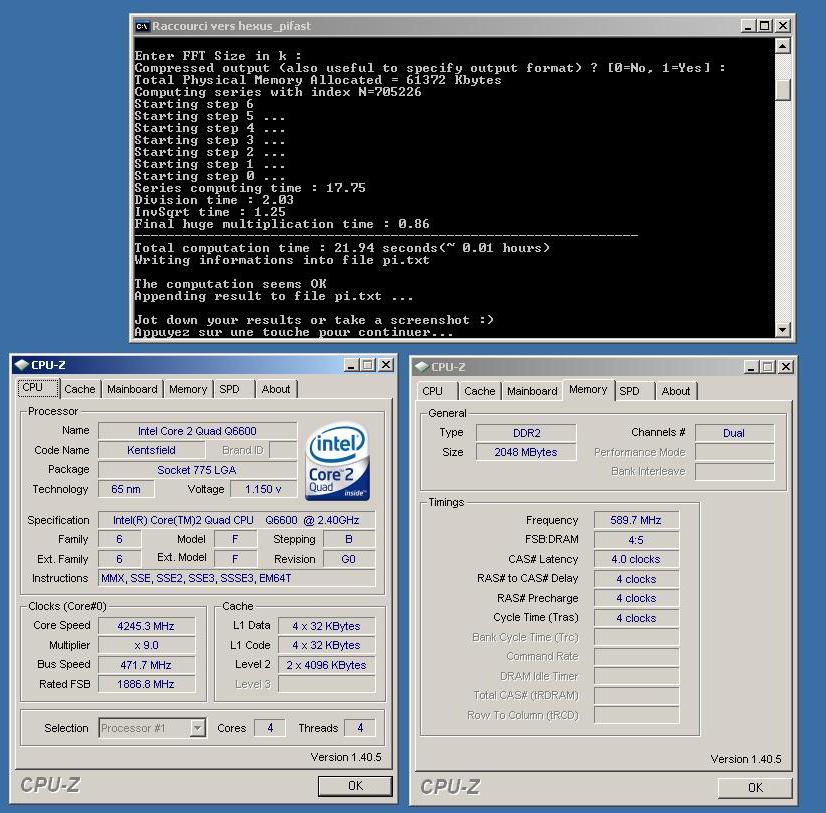The width and height of the screenshot is (826, 813).
Task: Click the RAS# to CAS# Delay value
Action: [636, 579]
